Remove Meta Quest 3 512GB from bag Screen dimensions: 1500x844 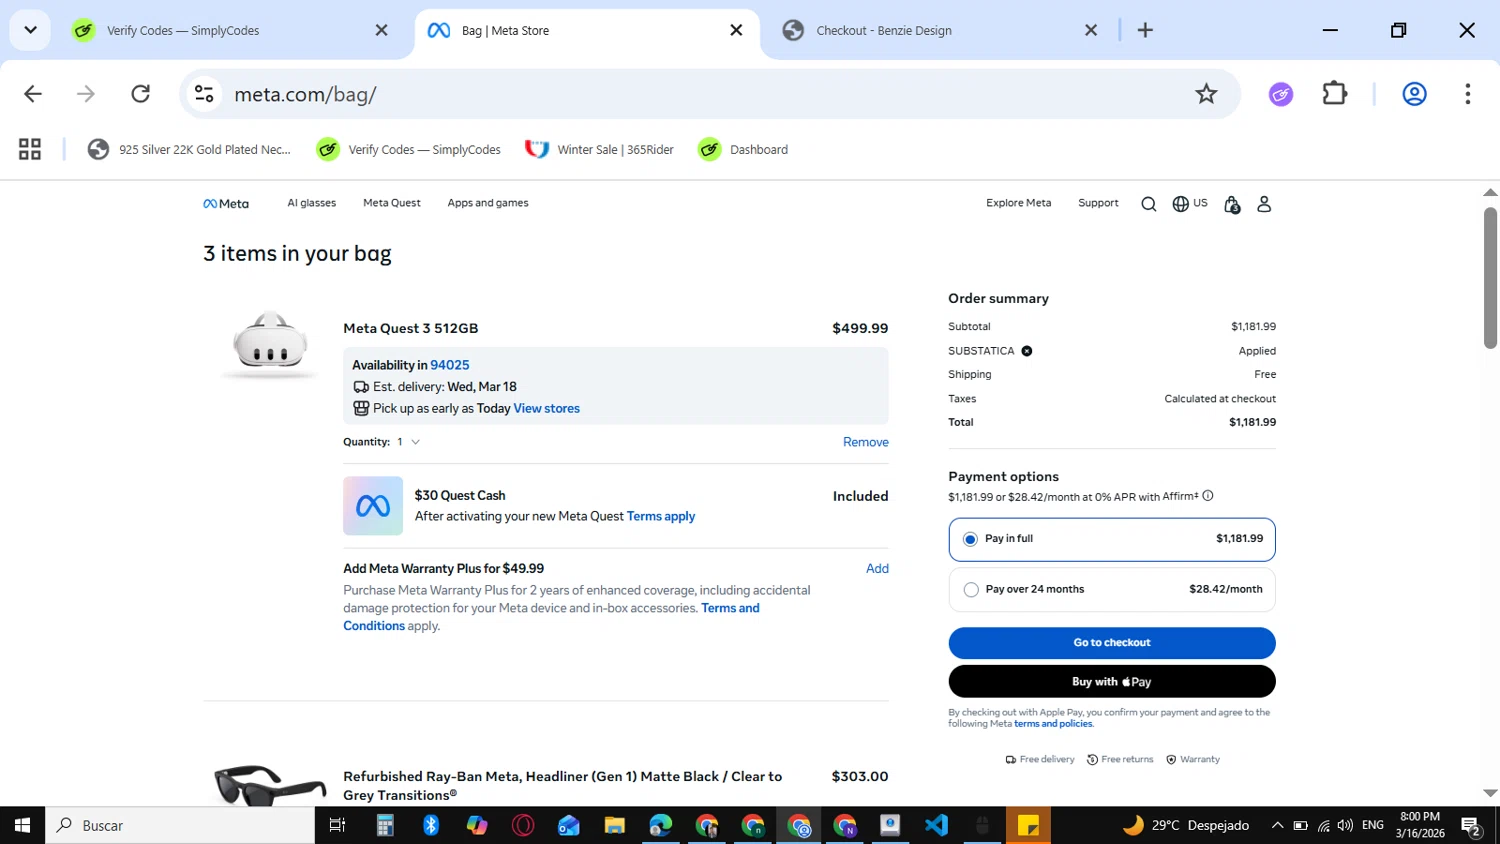(866, 442)
